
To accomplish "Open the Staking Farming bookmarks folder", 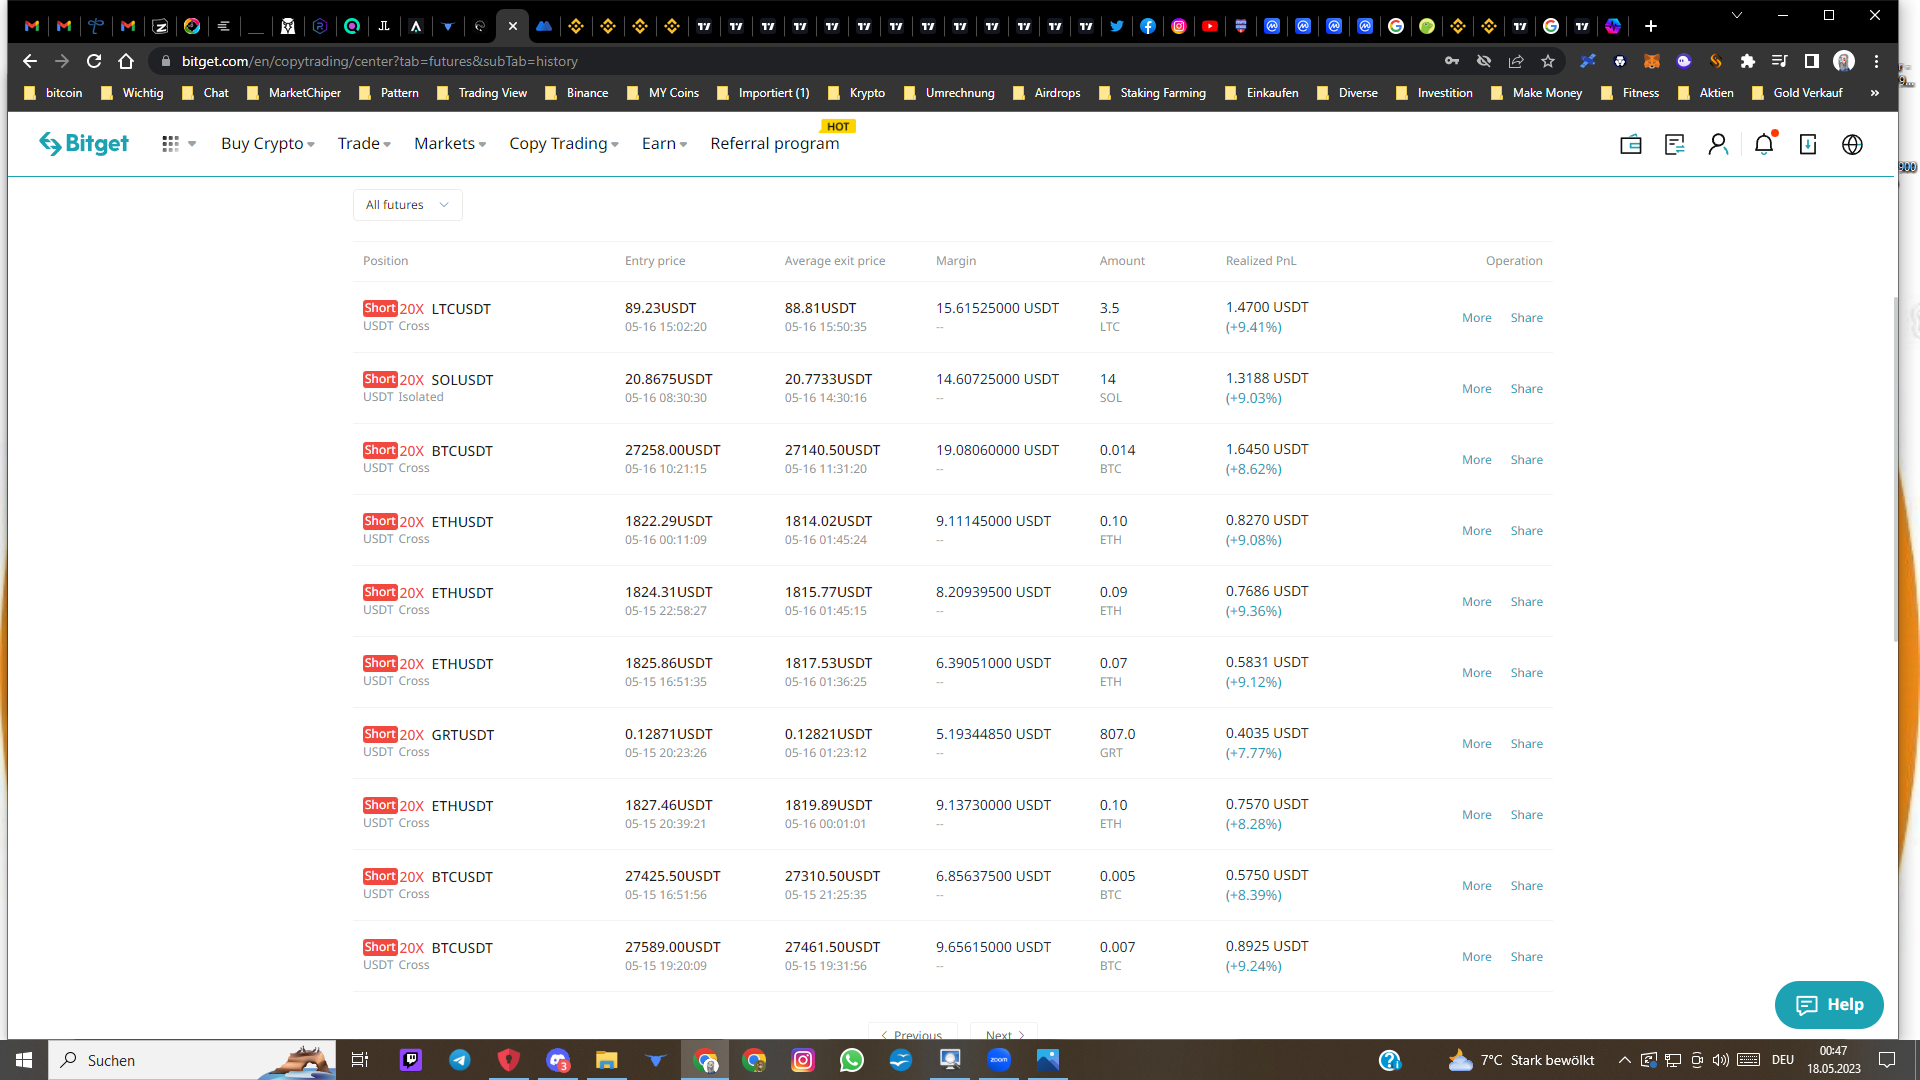I will (1152, 93).
